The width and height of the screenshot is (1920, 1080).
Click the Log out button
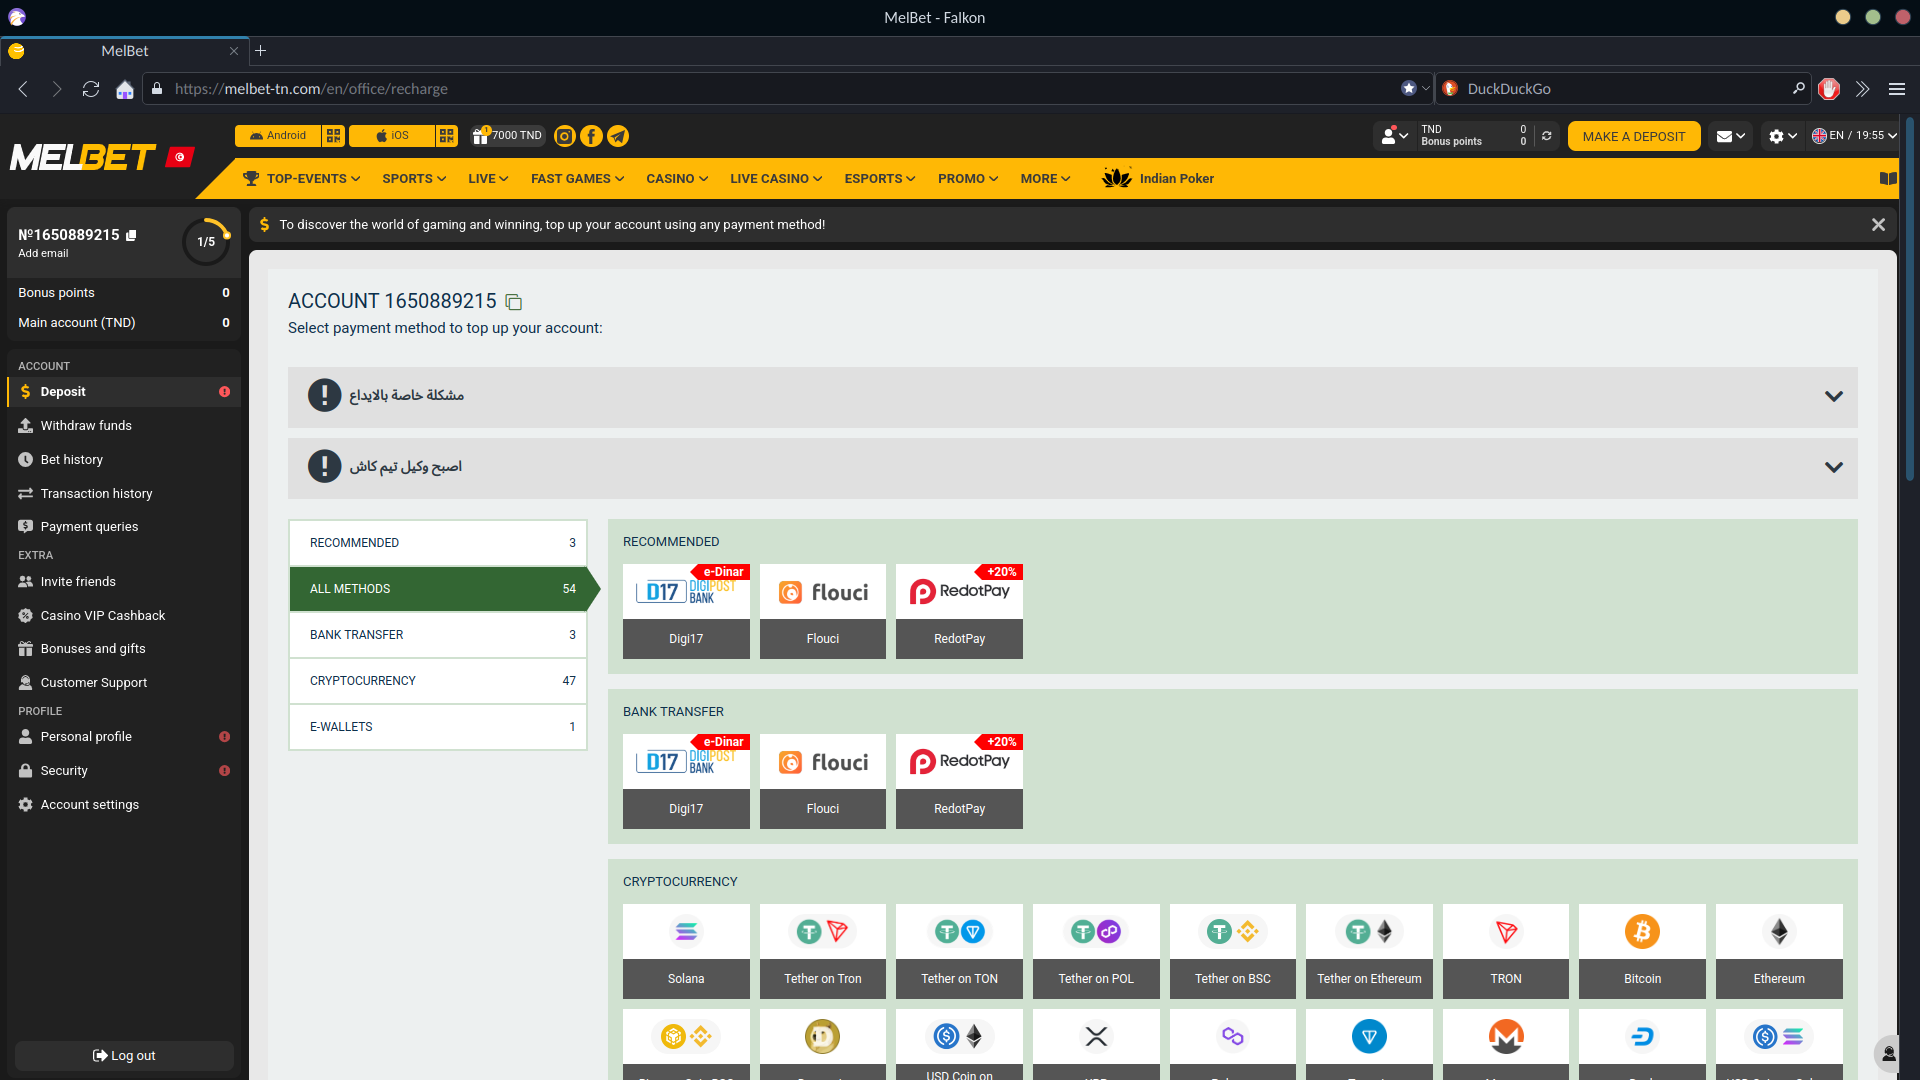tap(124, 1056)
